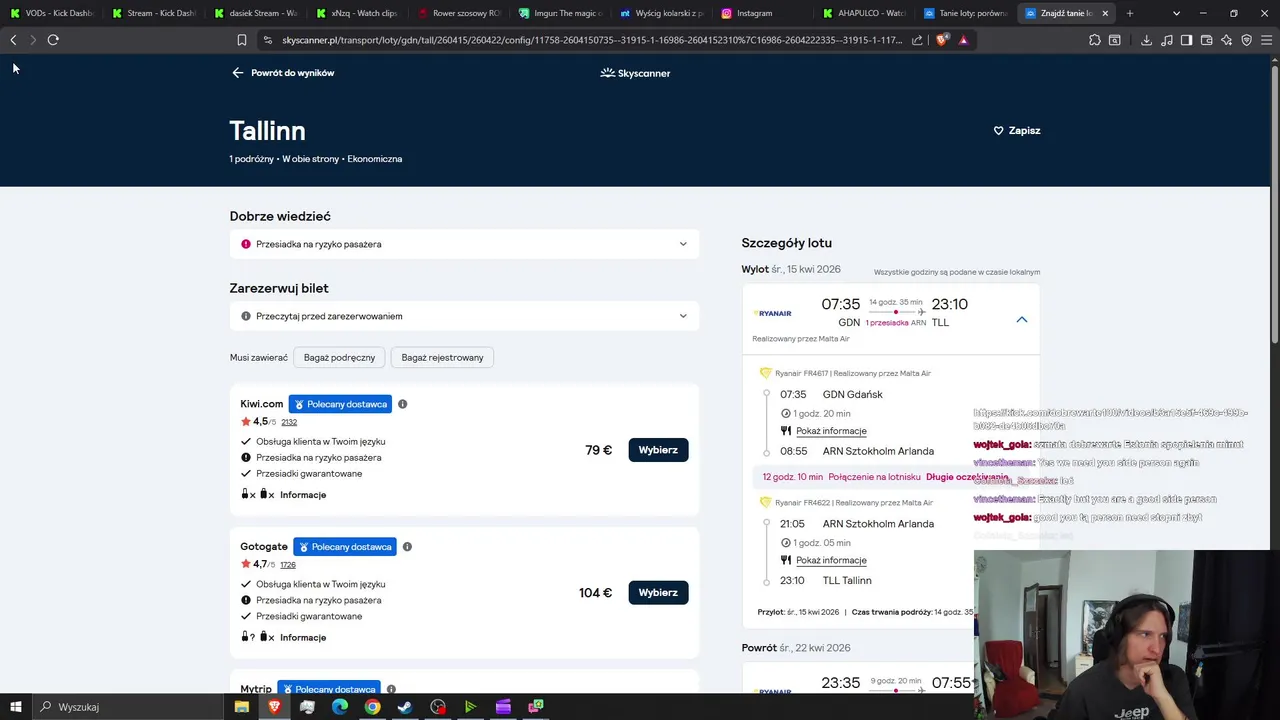Open Leo AI sparkle icon
The width and height of the screenshot is (1280, 720).
pyautogui.click(x=1226, y=40)
